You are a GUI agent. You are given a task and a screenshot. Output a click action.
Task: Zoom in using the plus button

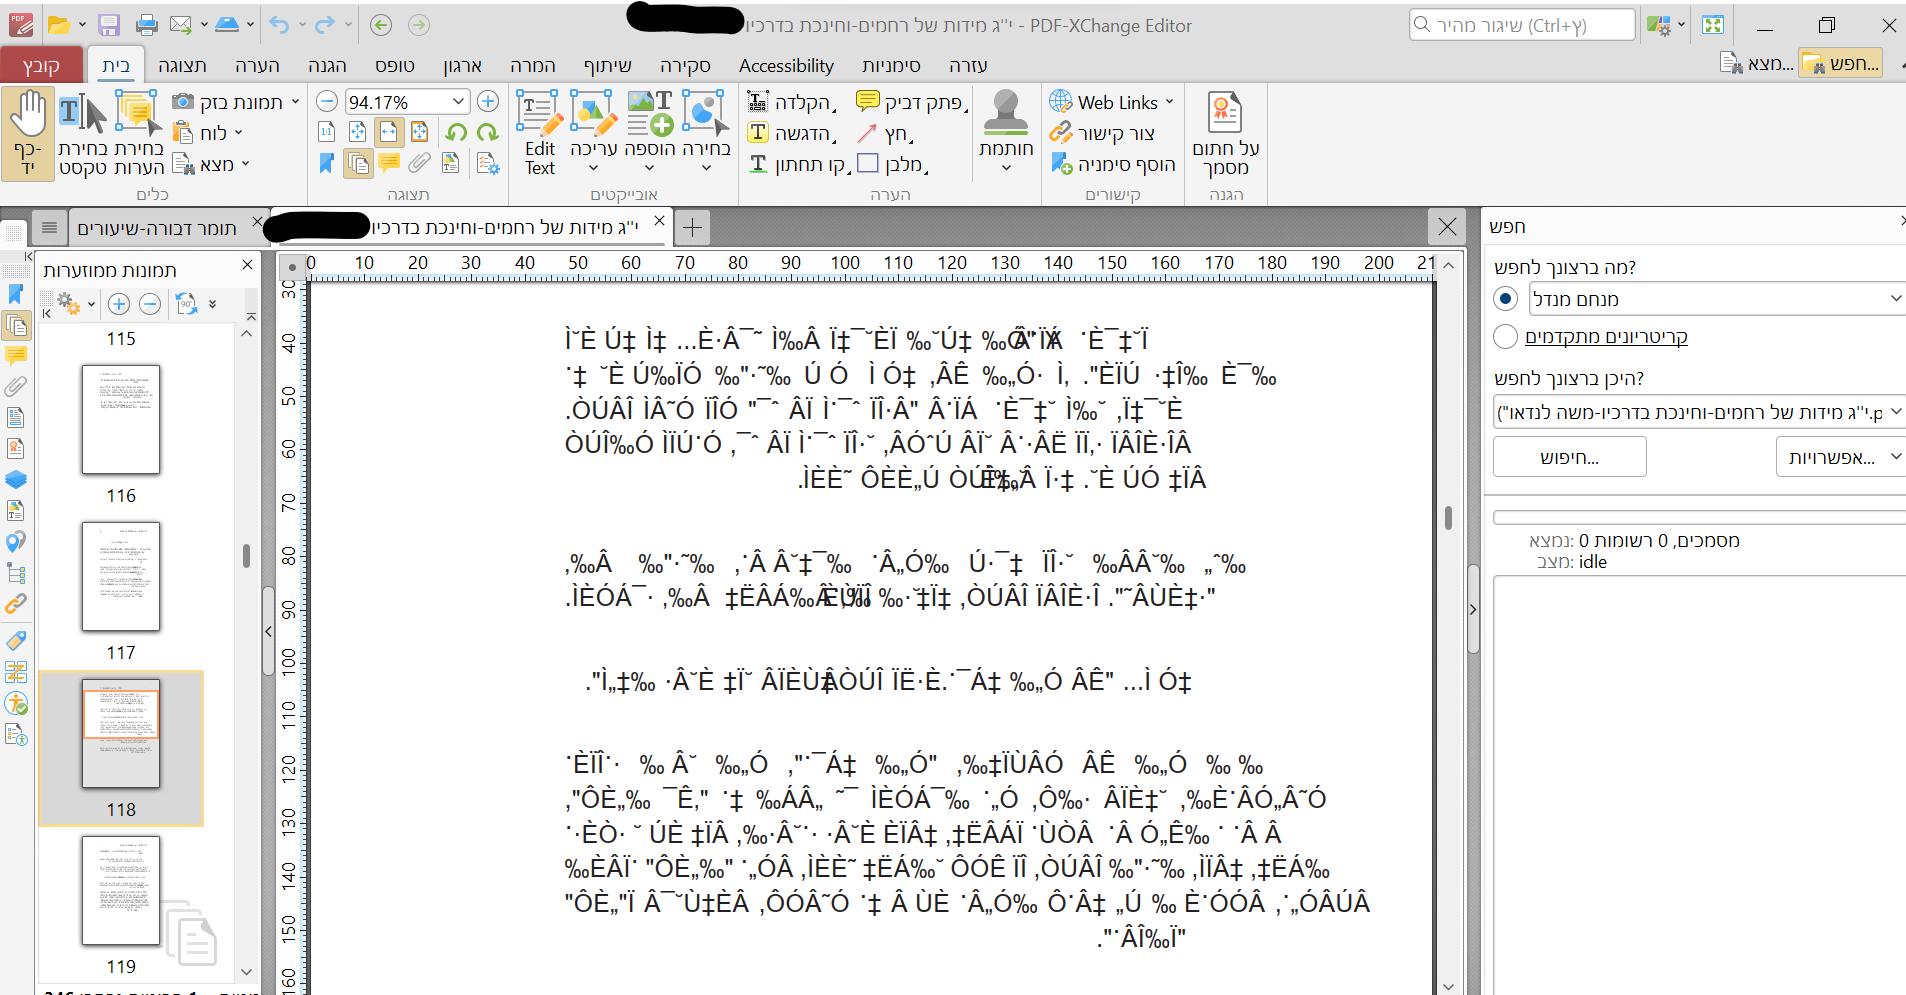(488, 101)
